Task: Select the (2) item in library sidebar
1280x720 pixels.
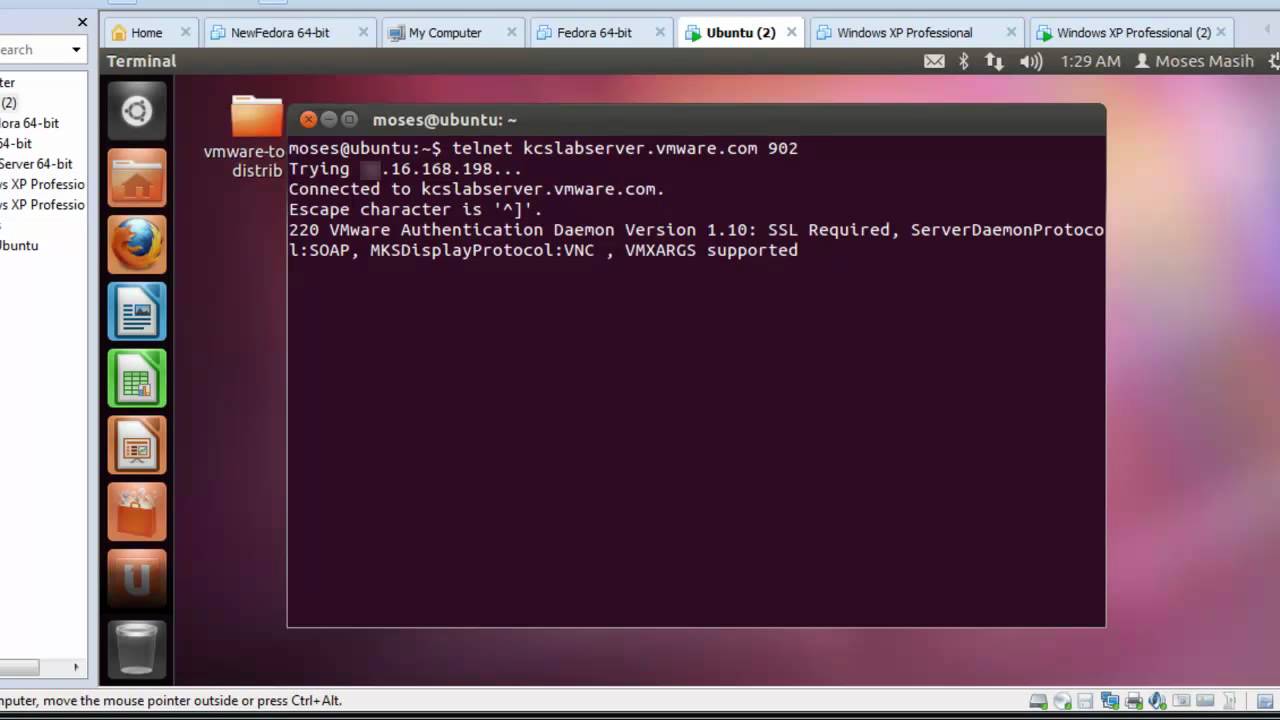Action: click(x=9, y=103)
